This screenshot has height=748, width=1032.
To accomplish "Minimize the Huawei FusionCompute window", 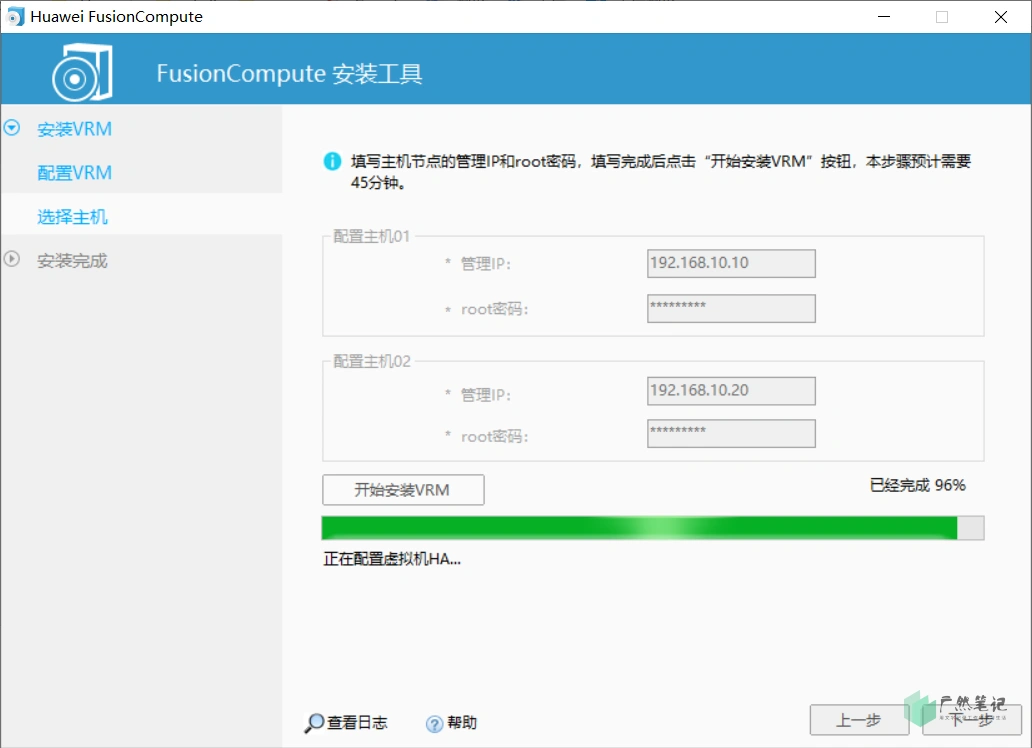I will click(884, 16).
